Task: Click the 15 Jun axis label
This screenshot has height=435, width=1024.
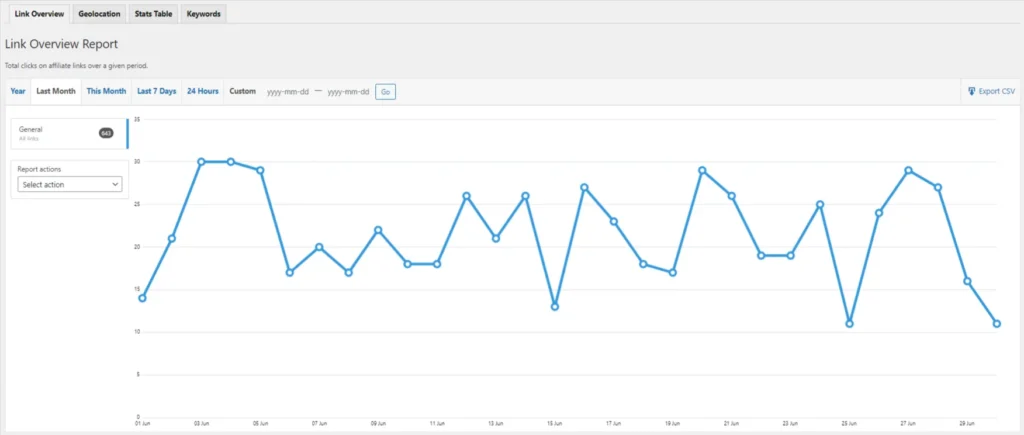Action: 554,423
